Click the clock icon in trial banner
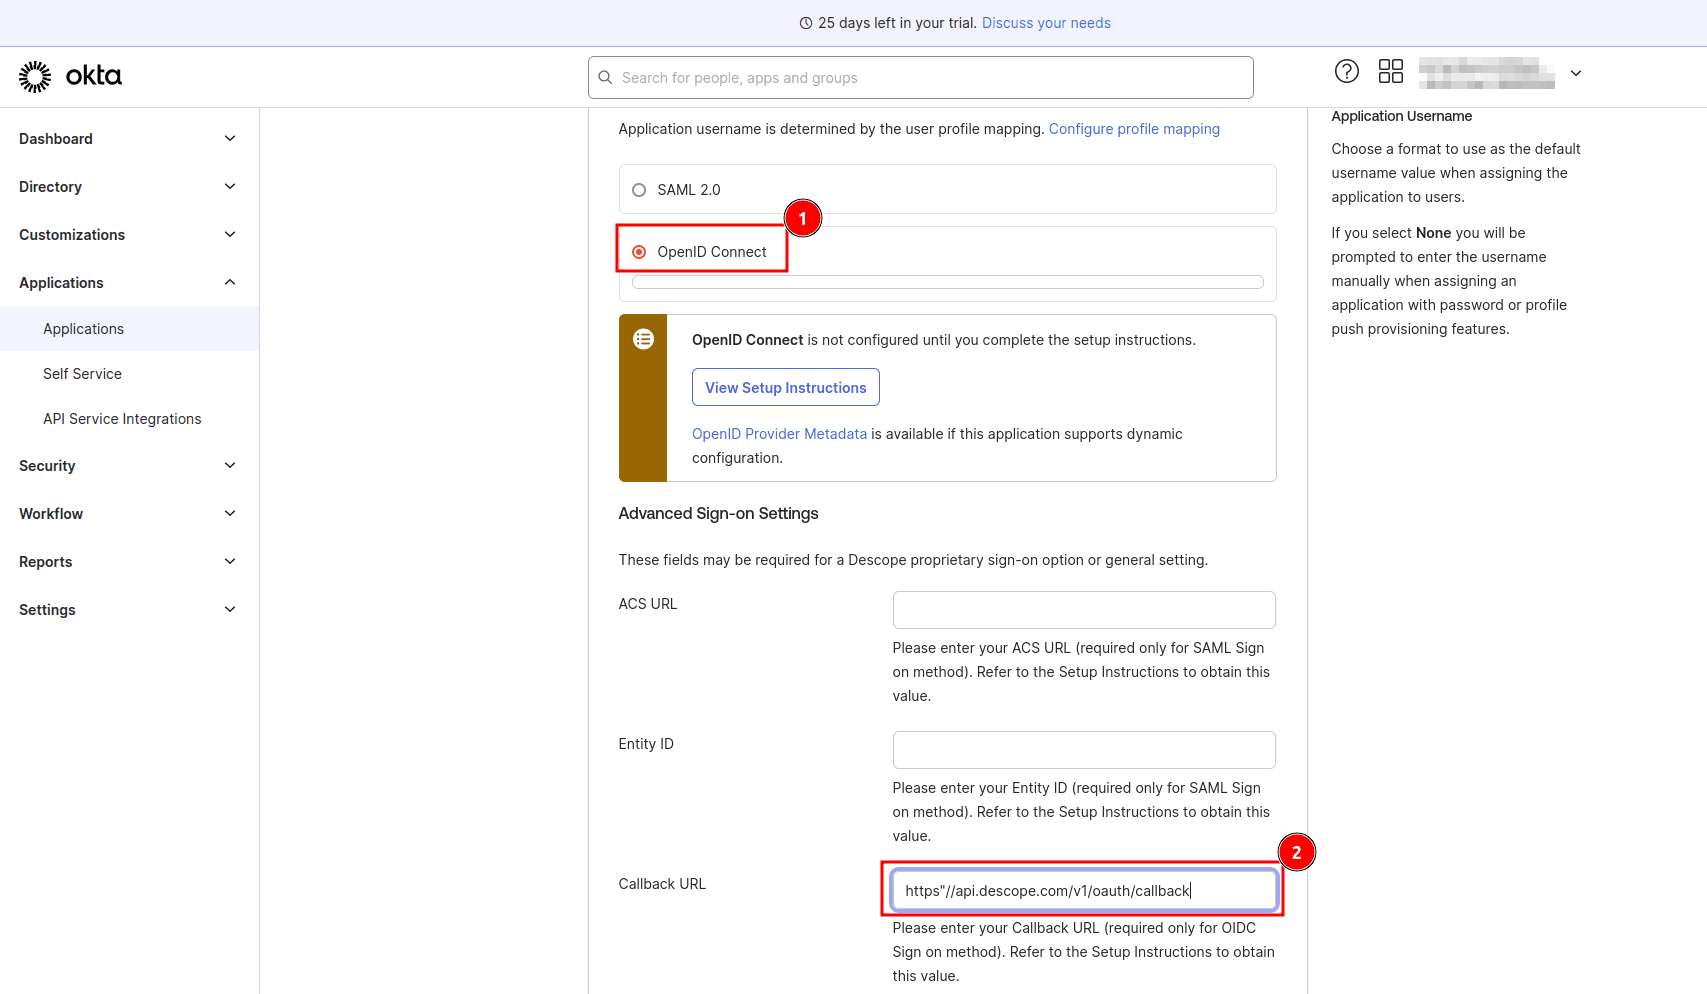1707x994 pixels. 806,22
